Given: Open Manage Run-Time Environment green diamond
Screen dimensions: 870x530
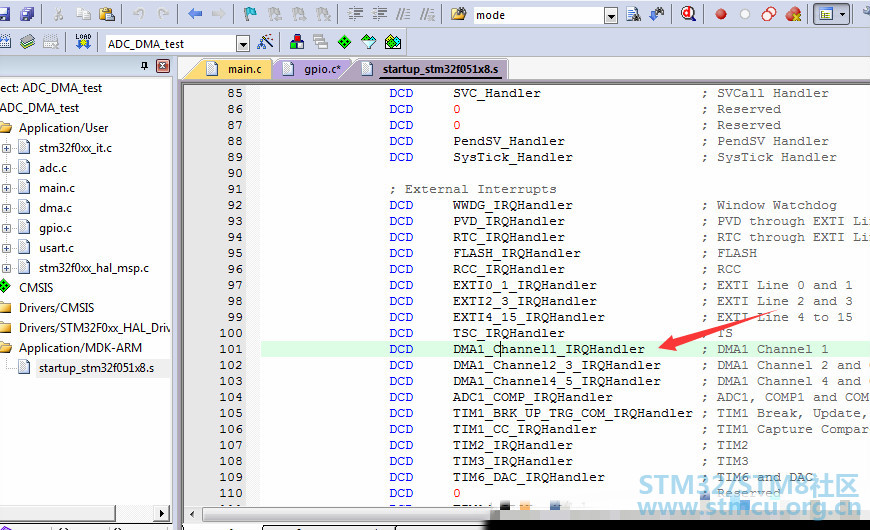Looking at the screenshot, I should 344,42.
